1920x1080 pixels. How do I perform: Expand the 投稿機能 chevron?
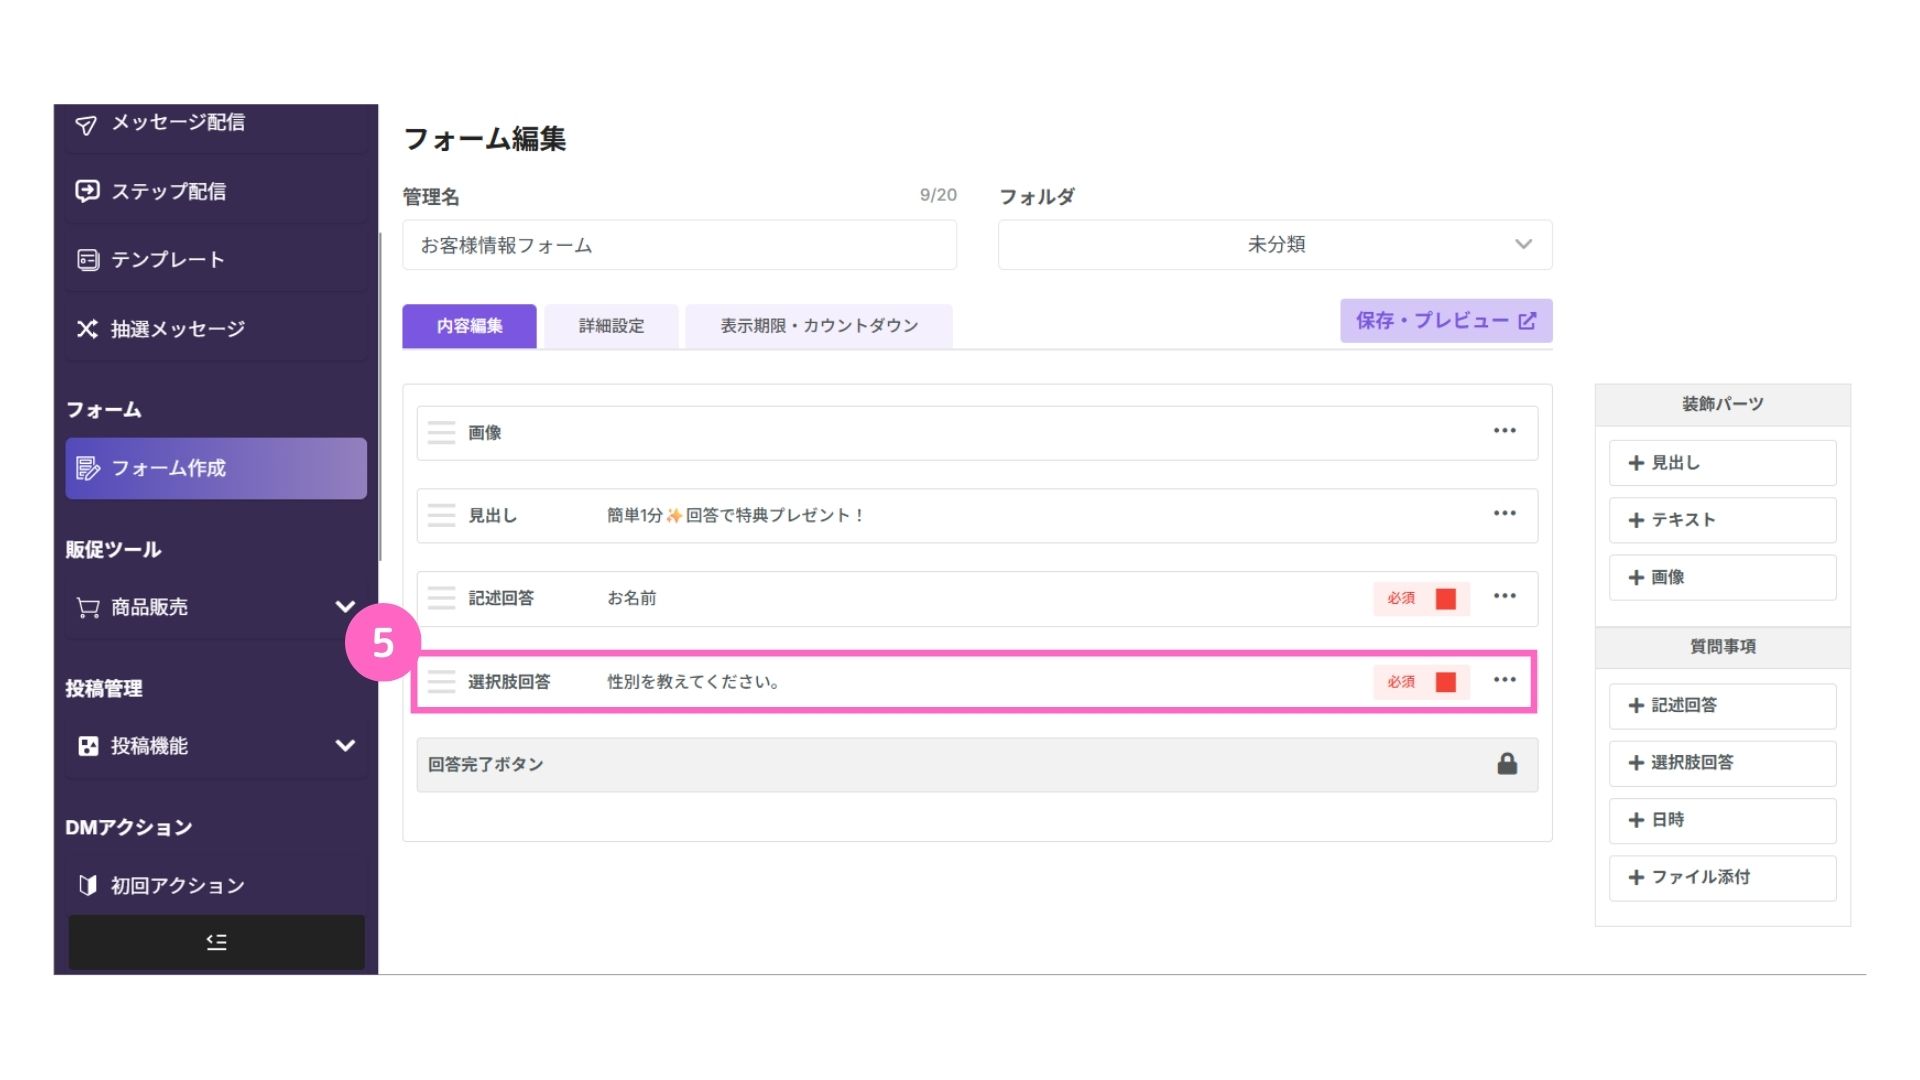(x=345, y=746)
